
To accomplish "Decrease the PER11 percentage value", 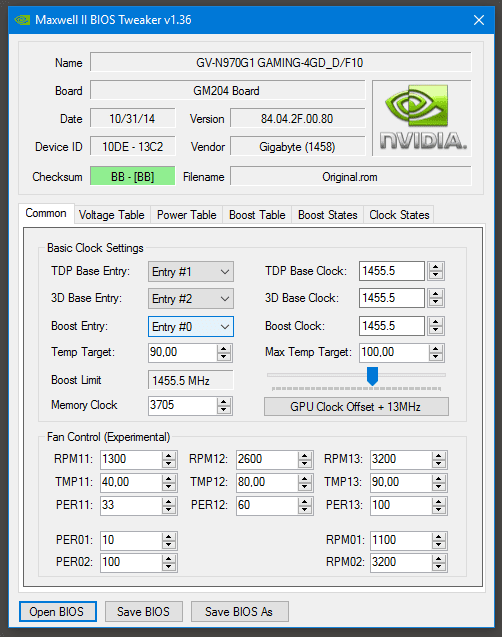I will 169,510.
